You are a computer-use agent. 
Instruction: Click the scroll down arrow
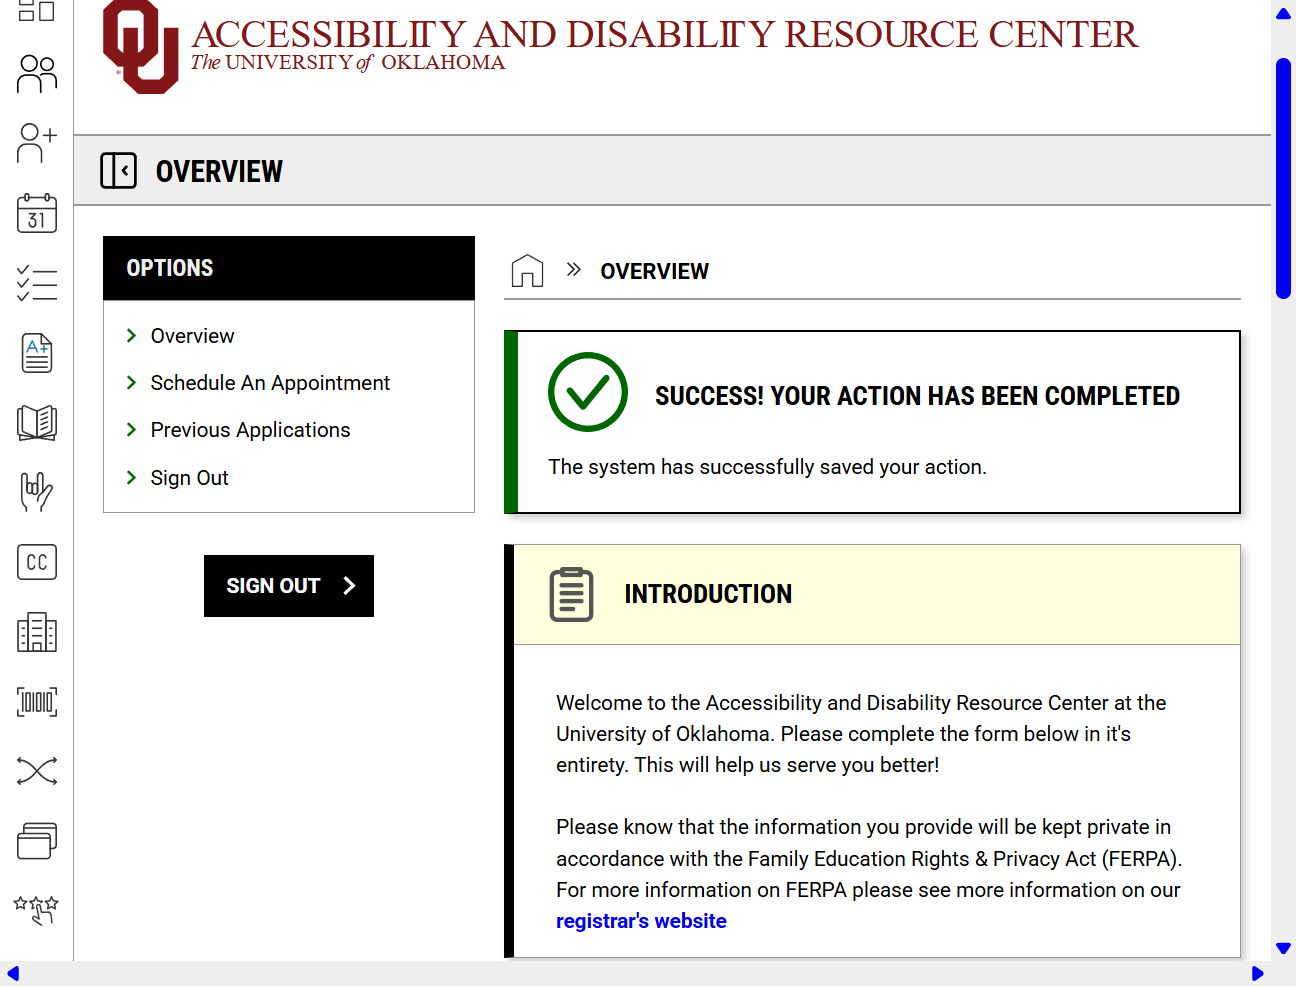click(1284, 948)
